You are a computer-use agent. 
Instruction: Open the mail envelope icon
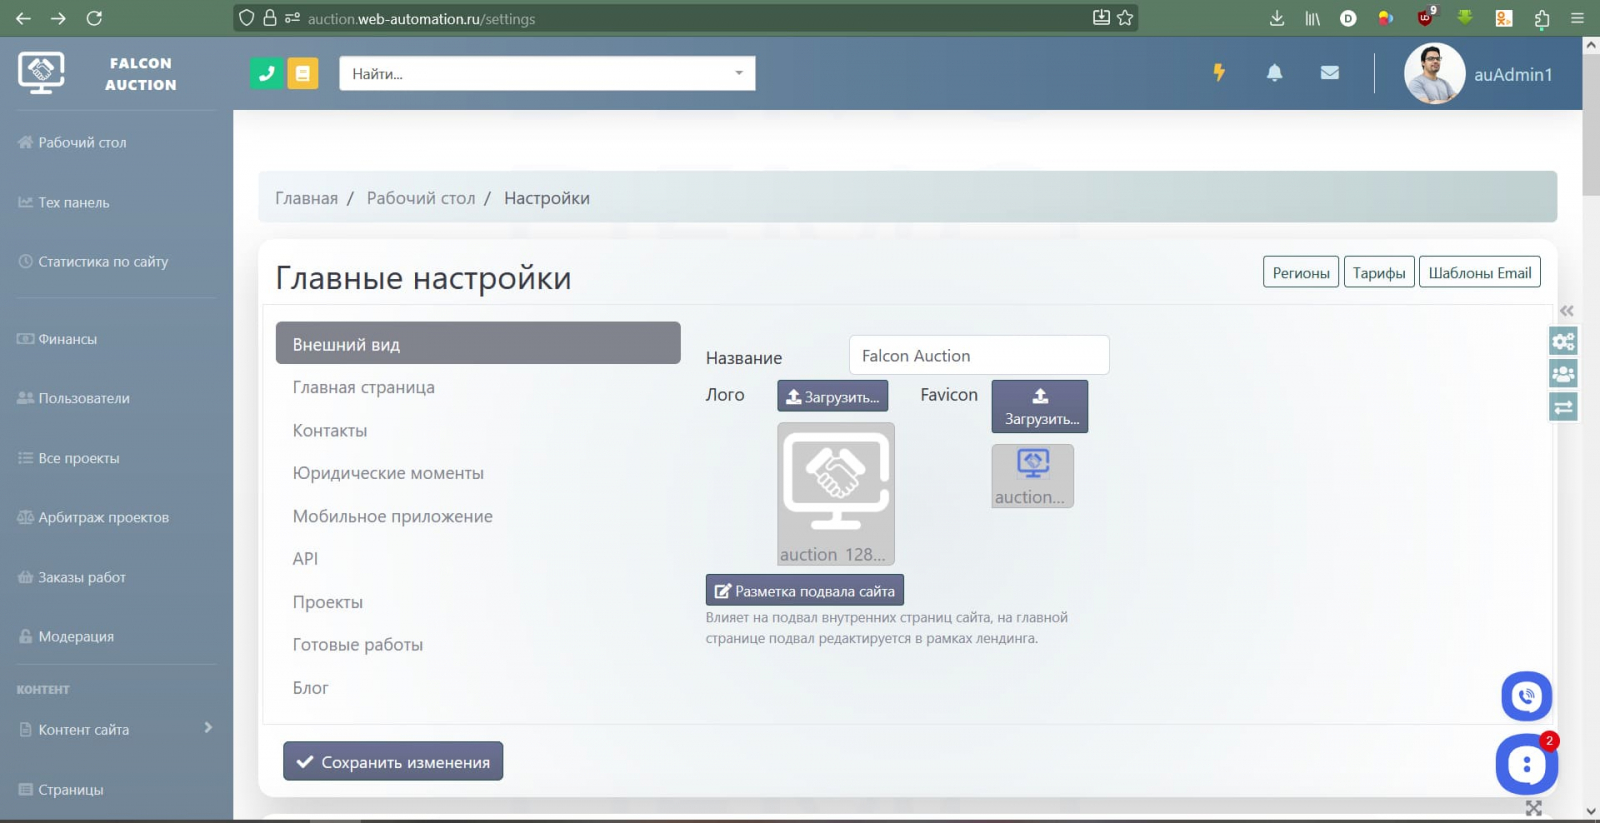tap(1329, 72)
